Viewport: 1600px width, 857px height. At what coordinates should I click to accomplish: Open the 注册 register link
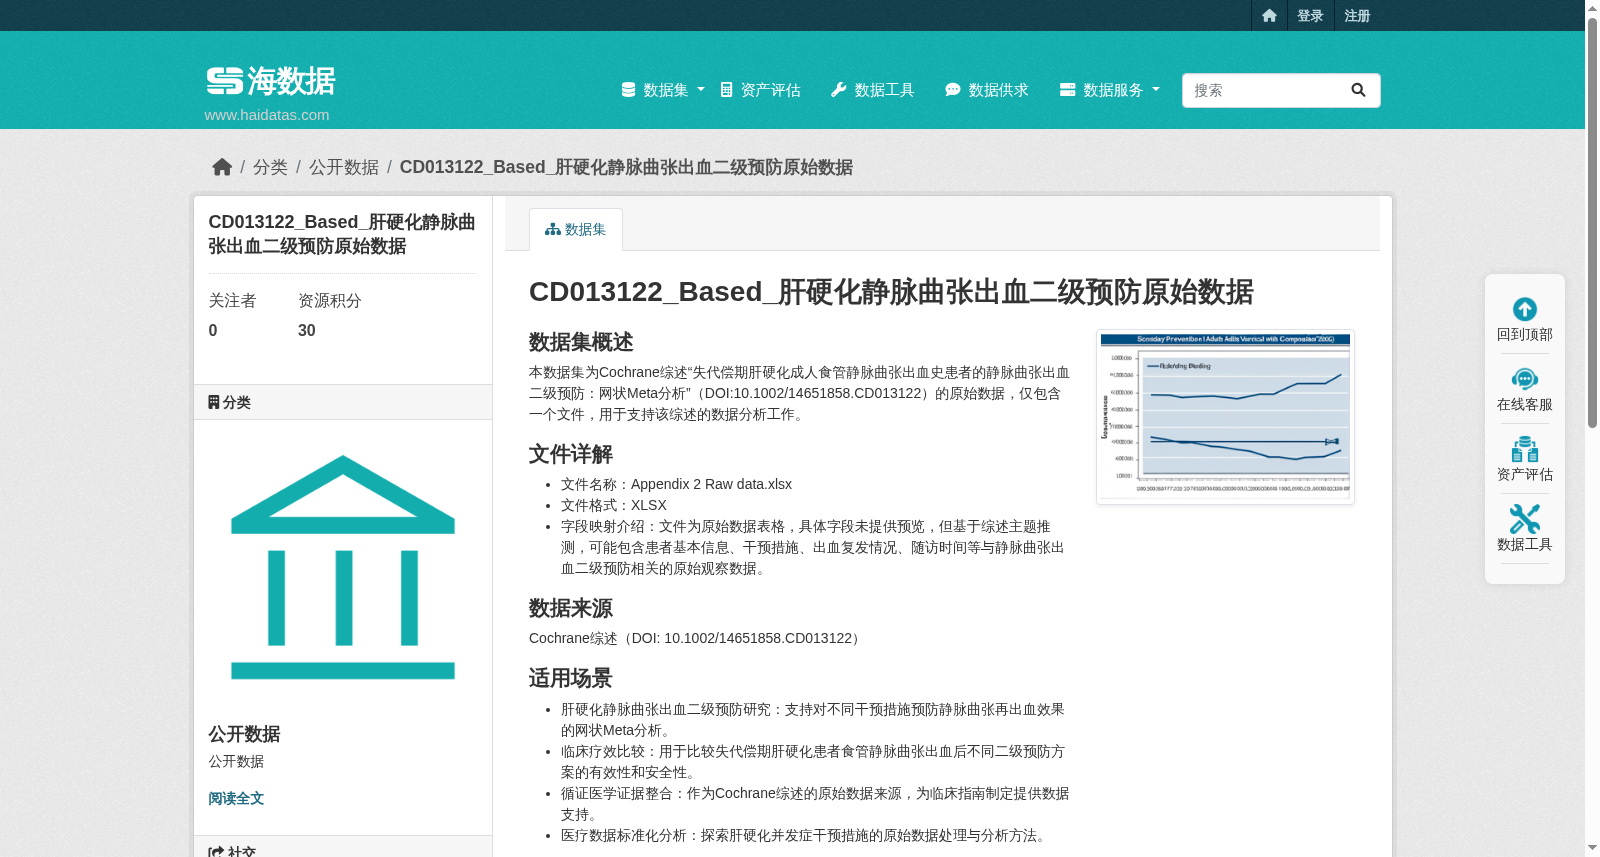click(1357, 16)
